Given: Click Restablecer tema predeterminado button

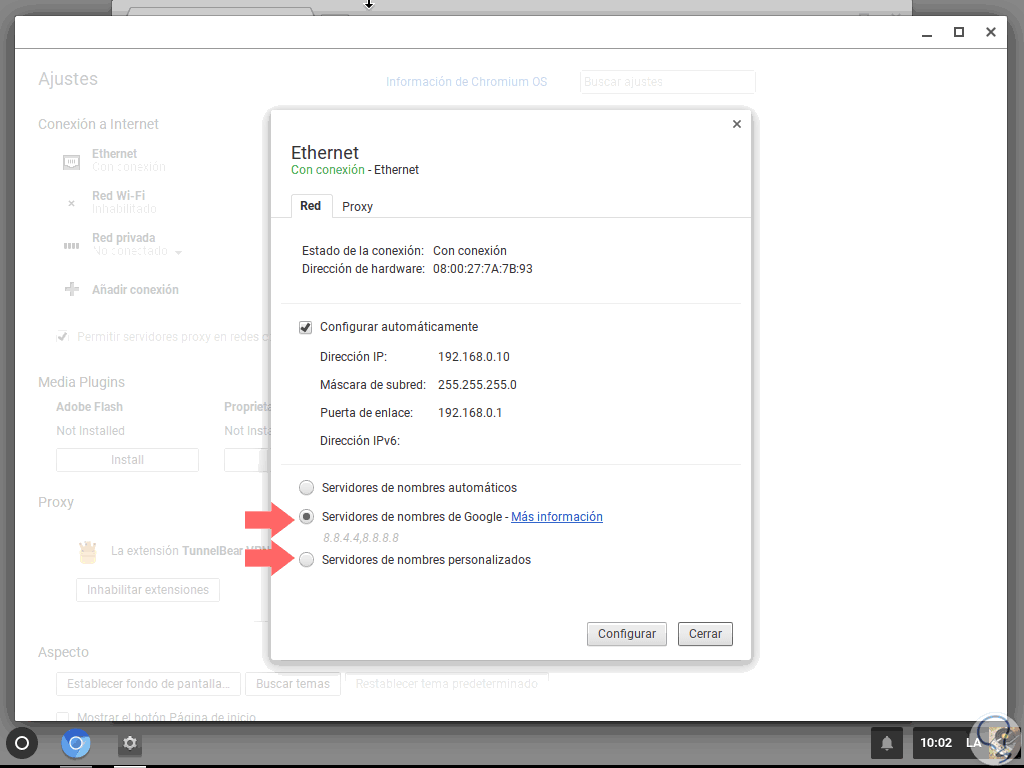Looking at the screenshot, I should (447, 684).
